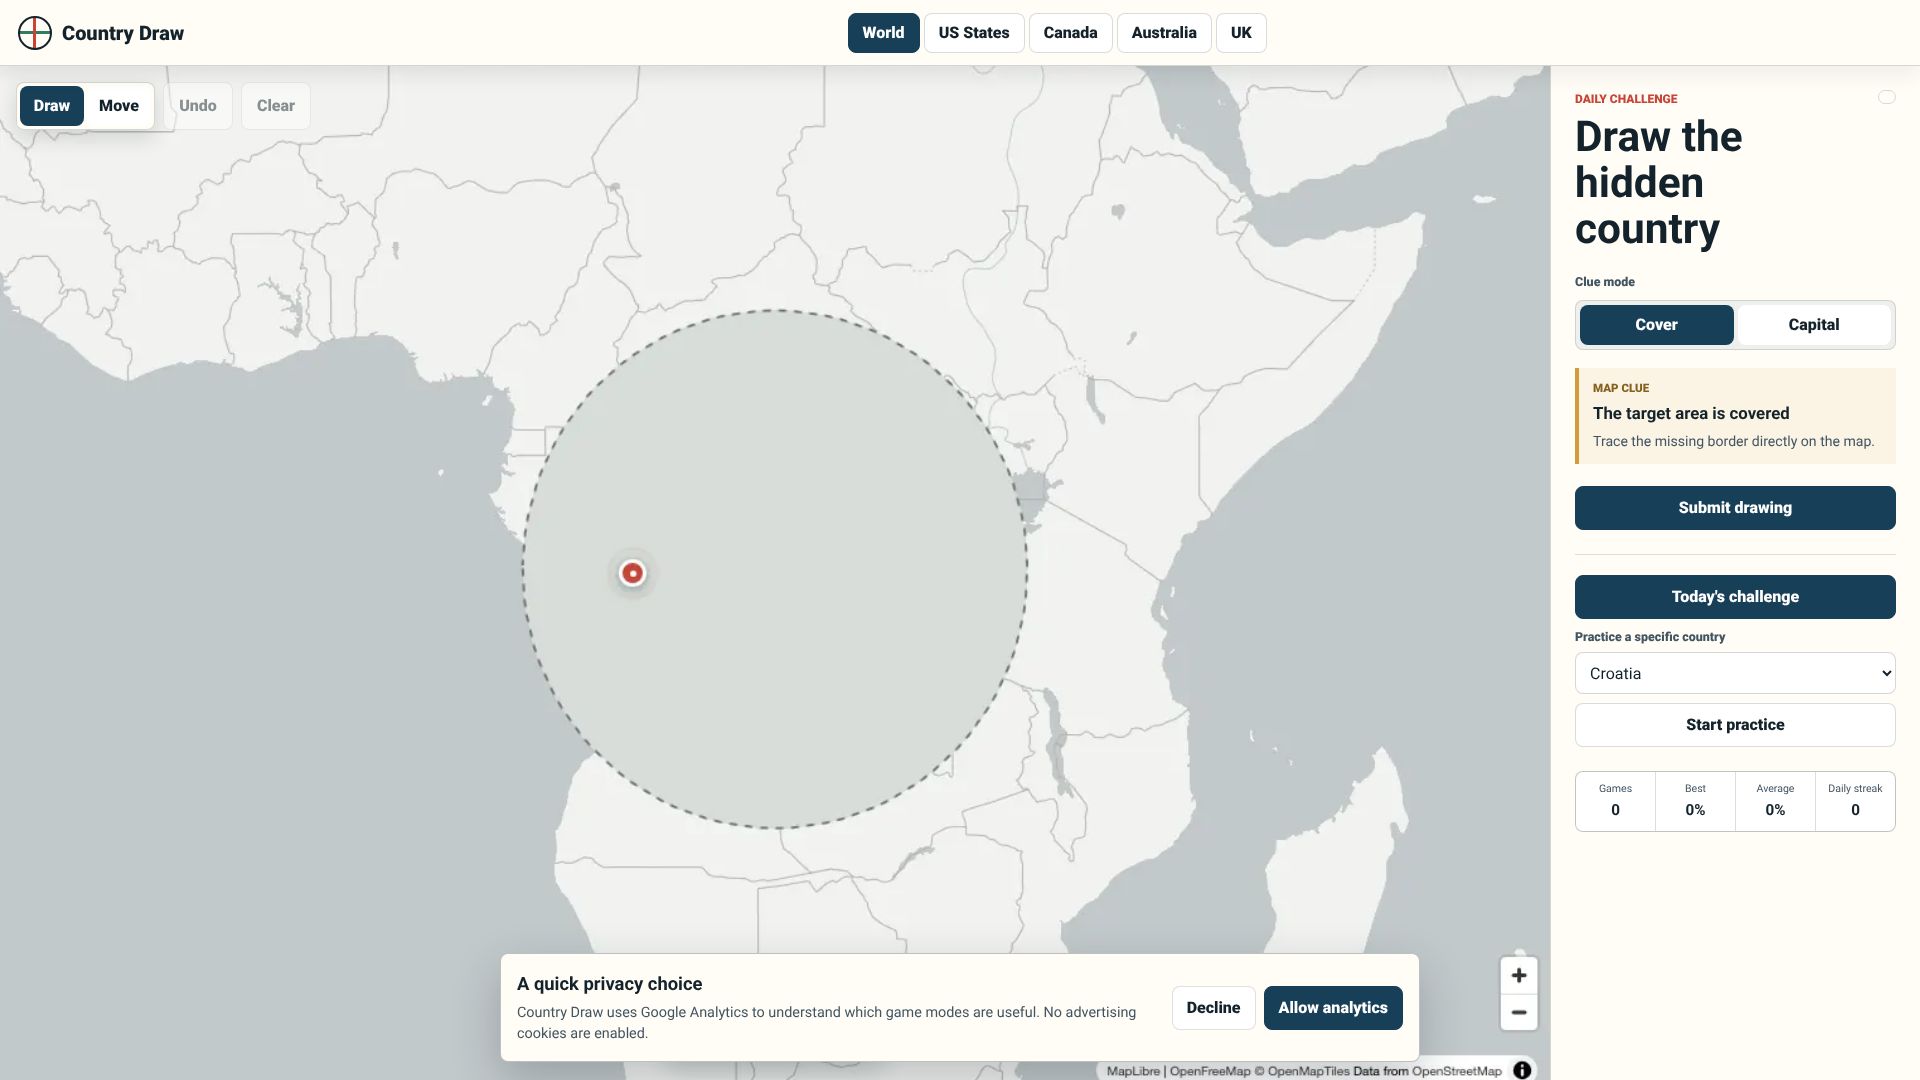Viewport: 1920px width, 1080px height.
Task: Open the World map tab
Action: (x=883, y=33)
